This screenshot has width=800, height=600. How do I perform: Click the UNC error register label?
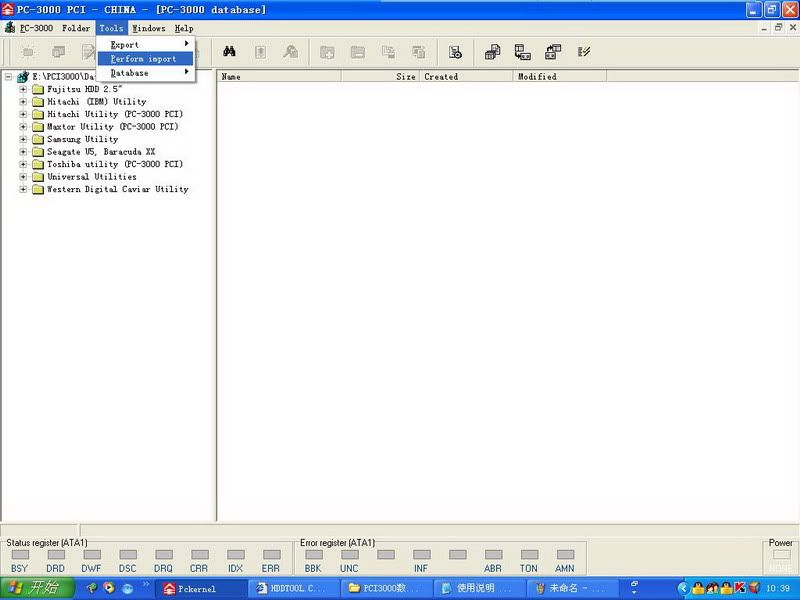point(349,568)
